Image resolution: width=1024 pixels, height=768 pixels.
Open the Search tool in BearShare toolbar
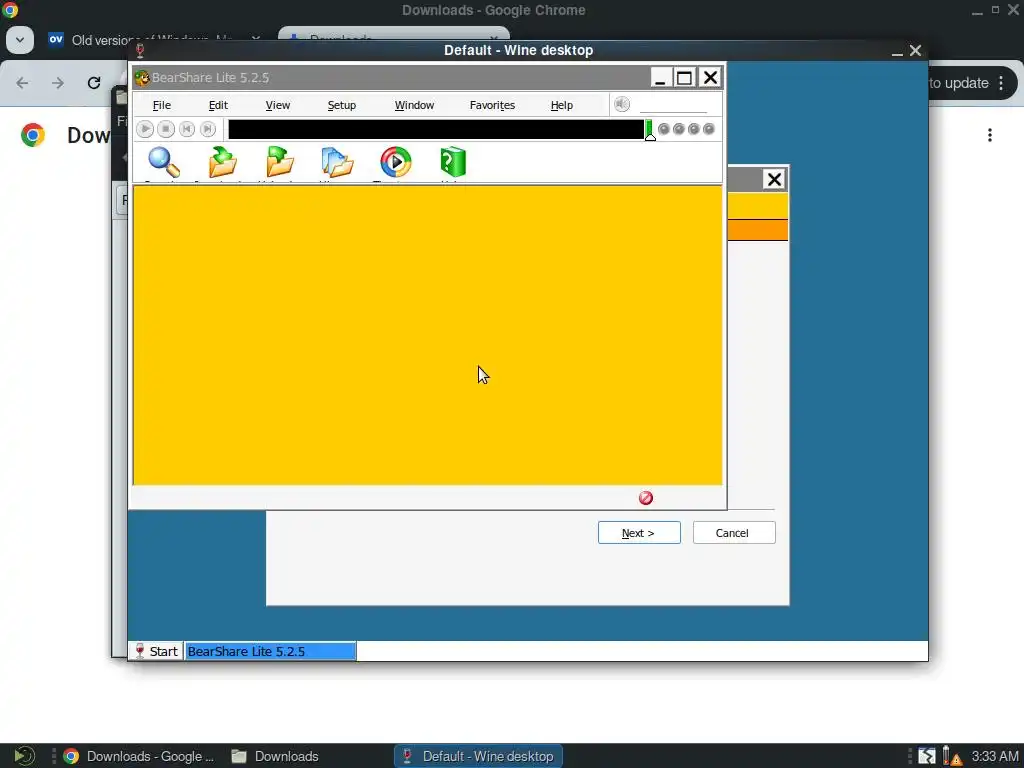tap(163, 162)
